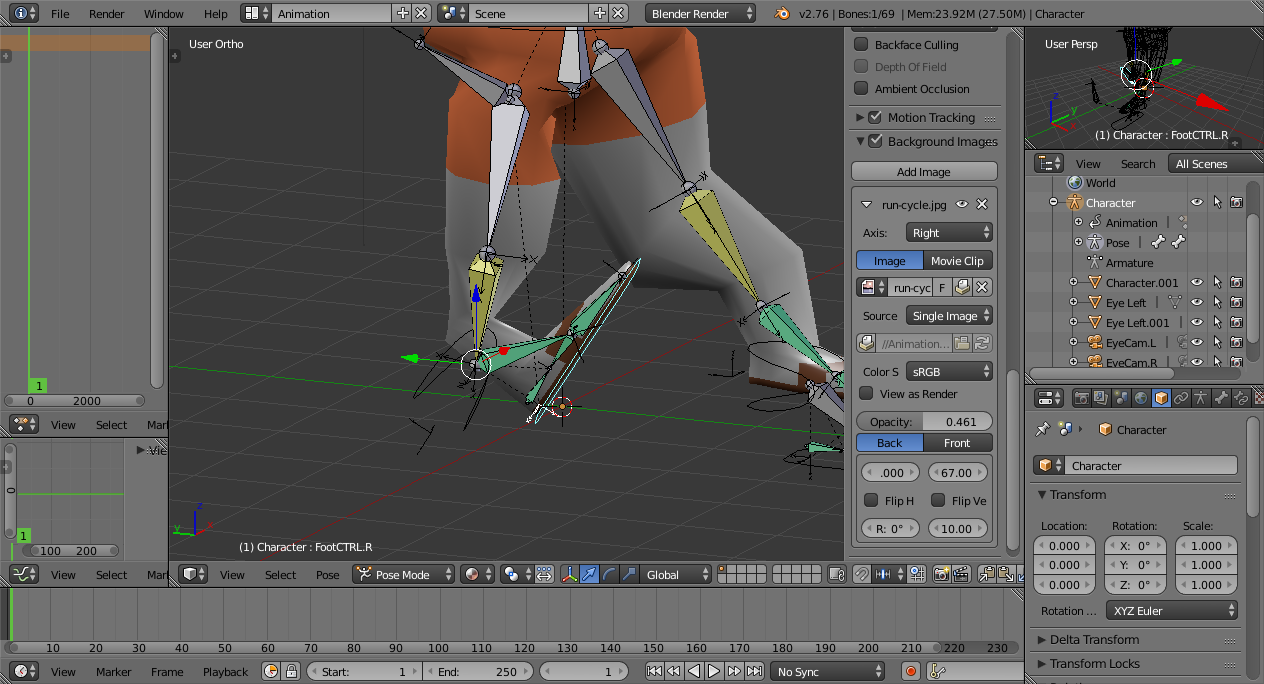
Task: Open the World properties tab (globe icon)
Action: click(1141, 398)
